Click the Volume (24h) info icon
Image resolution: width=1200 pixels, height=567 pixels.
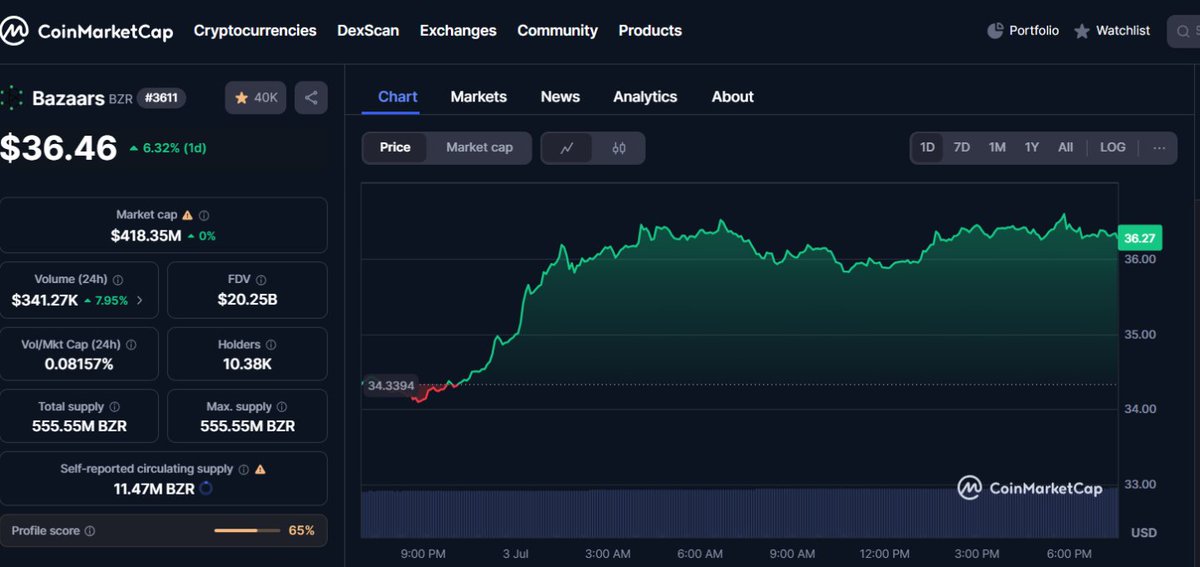[x=118, y=280]
